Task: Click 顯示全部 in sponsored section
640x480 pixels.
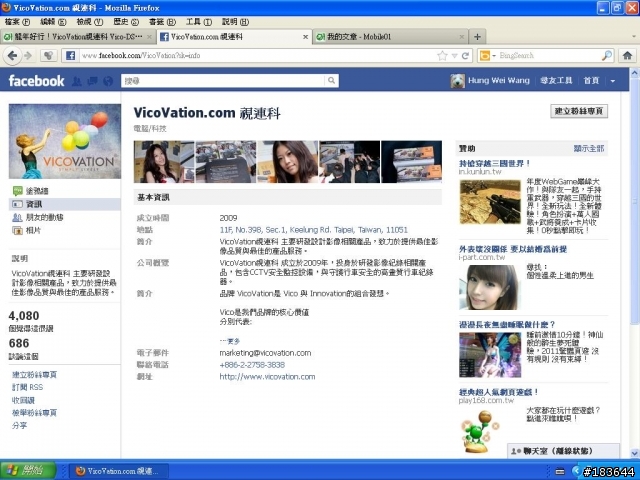Action: pos(589,149)
